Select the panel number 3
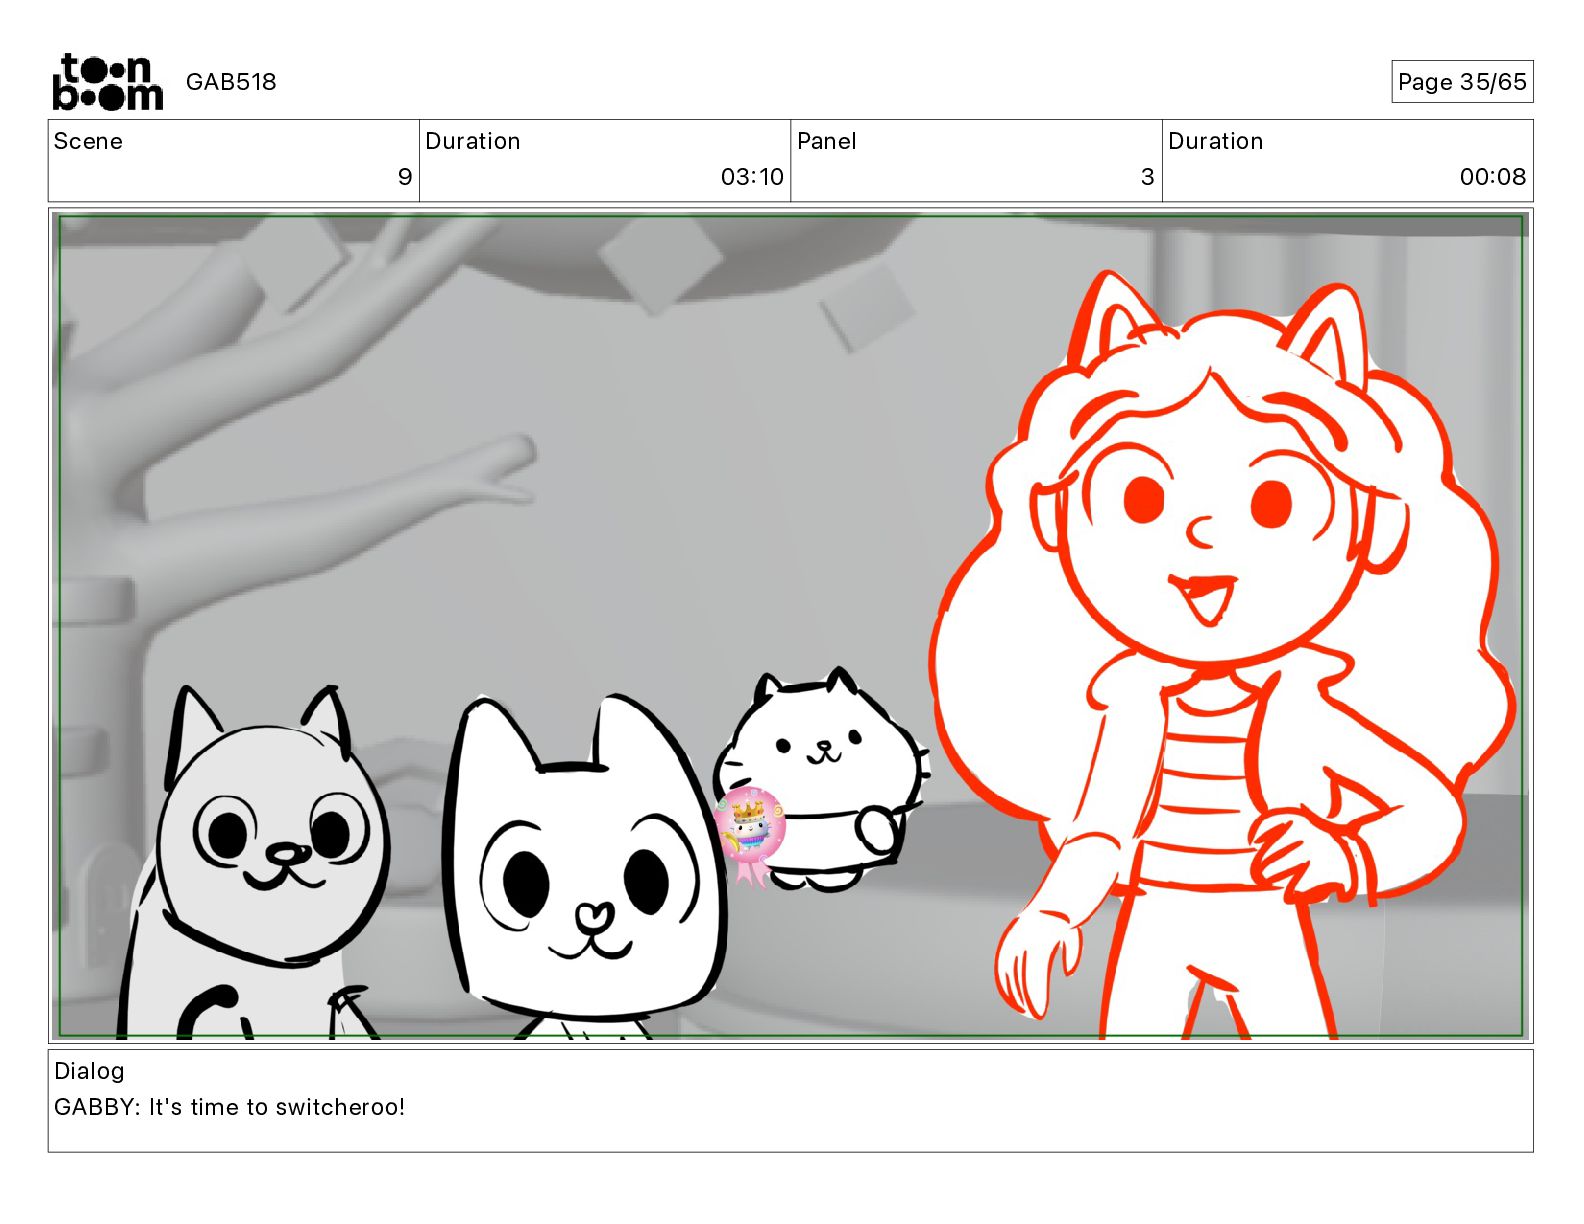1584x1224 pixels. point(1148,177)
